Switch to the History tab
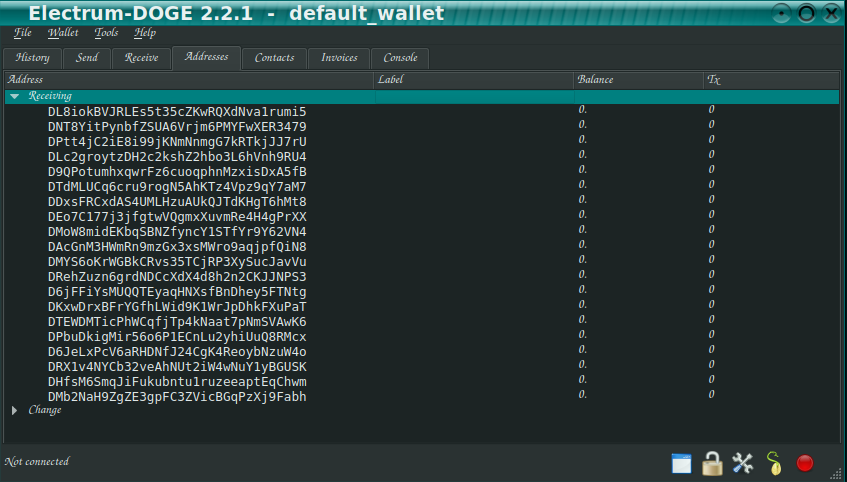Screen dimensions: 847x482 pos(32,58)
